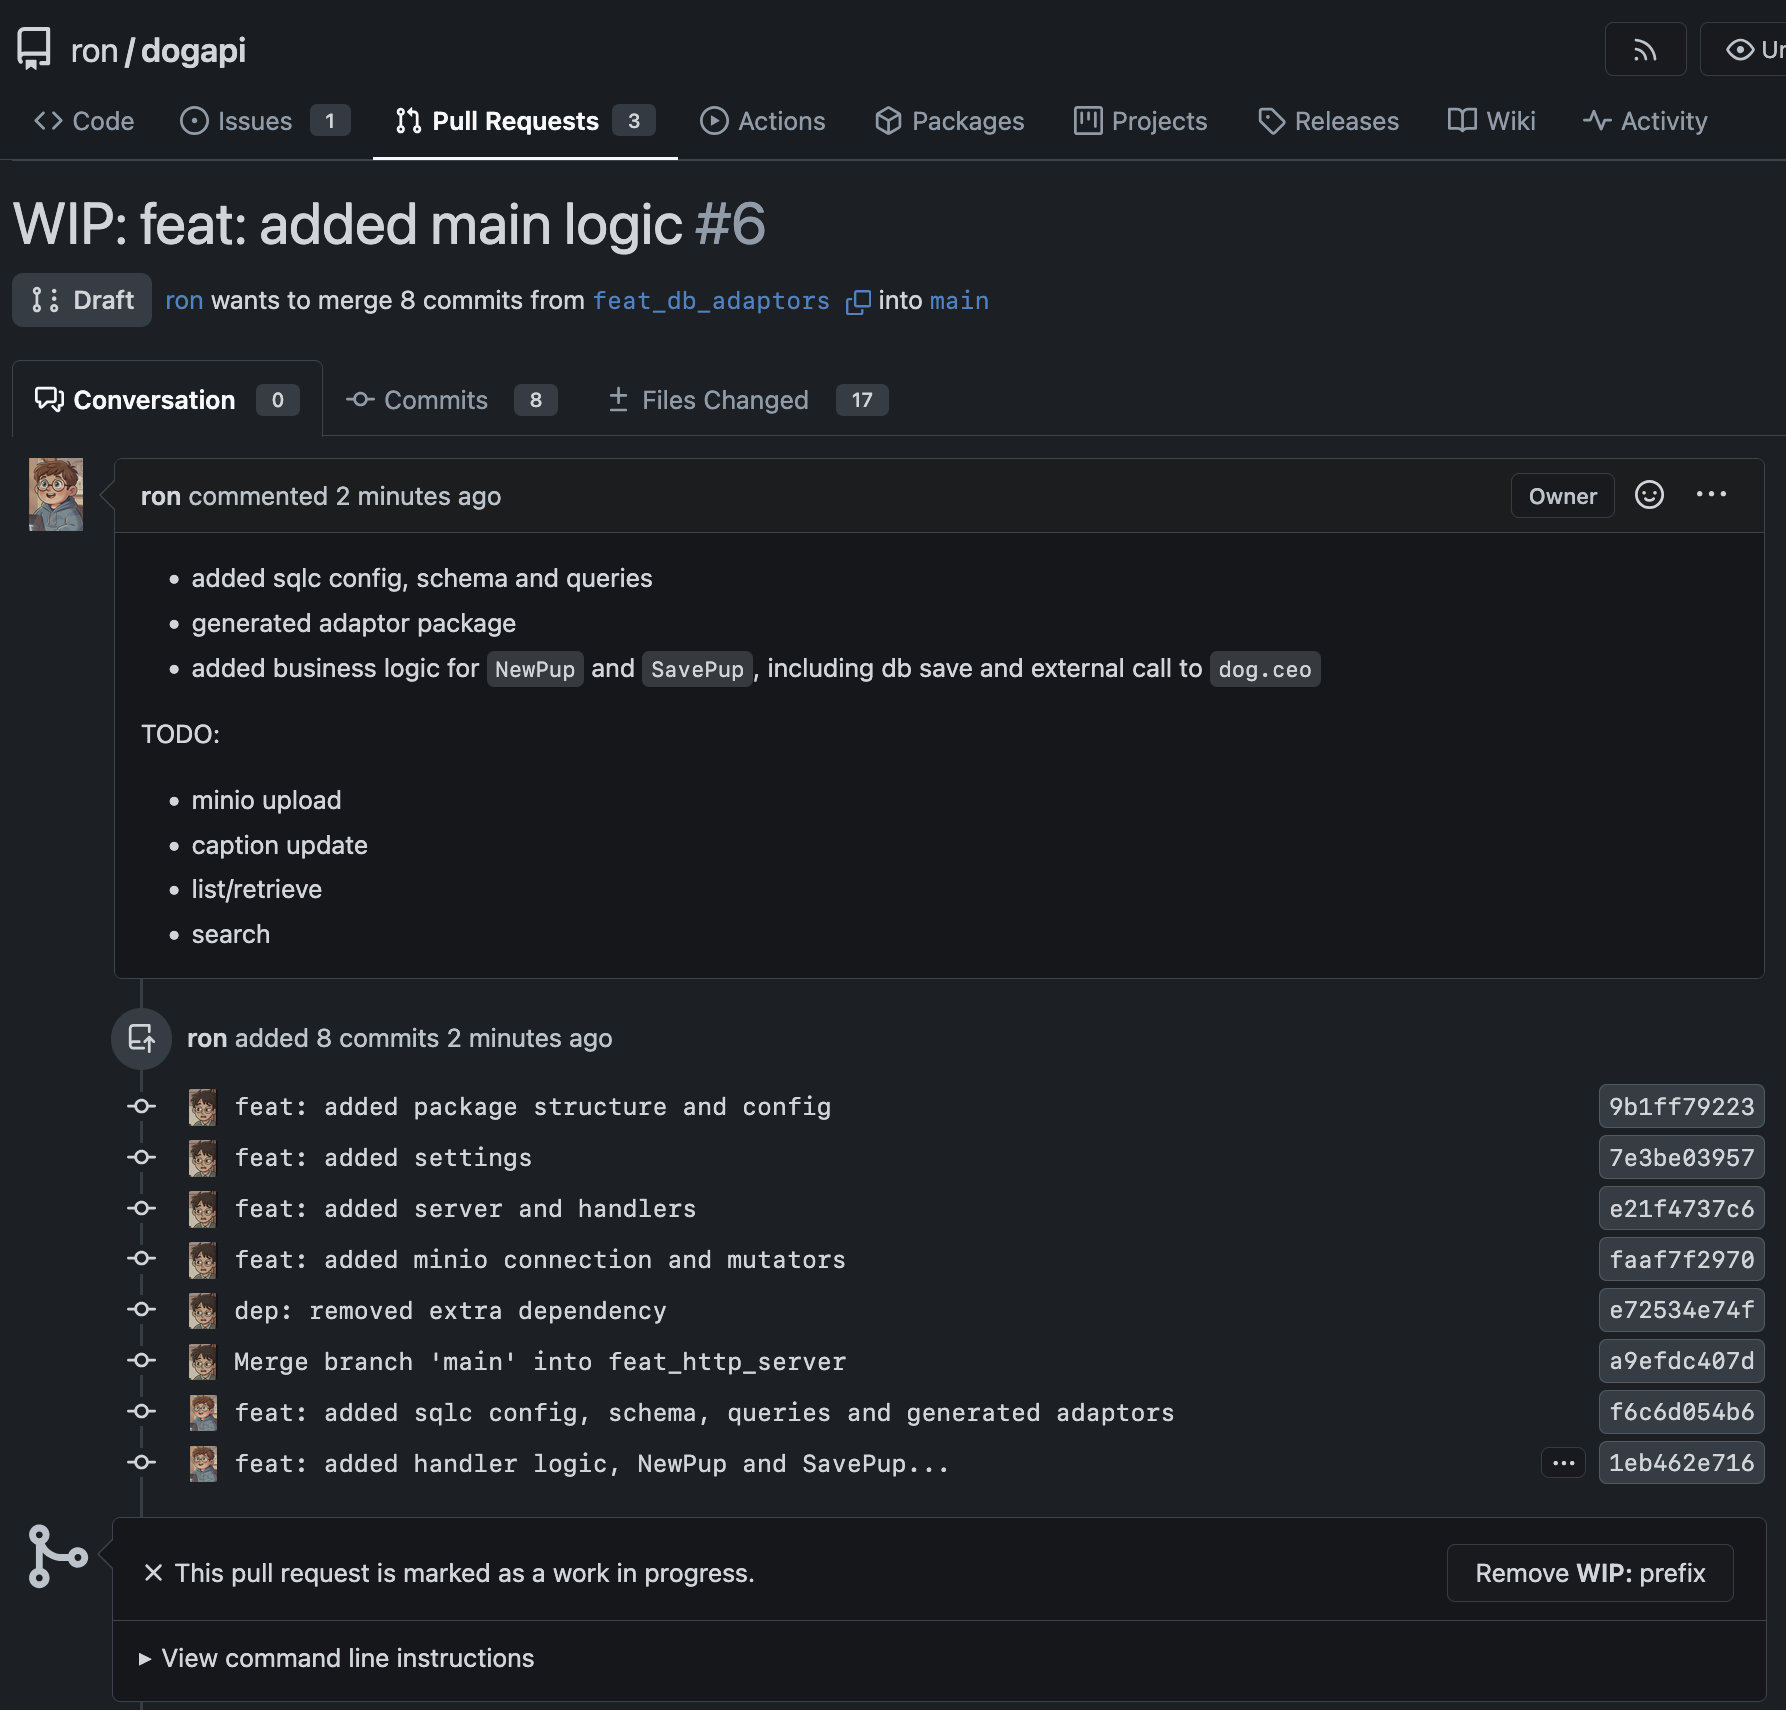This screenshot has width=1786, height=1710.
Task: Open the comment options ellipsis menu
Action: point(1711,495)
